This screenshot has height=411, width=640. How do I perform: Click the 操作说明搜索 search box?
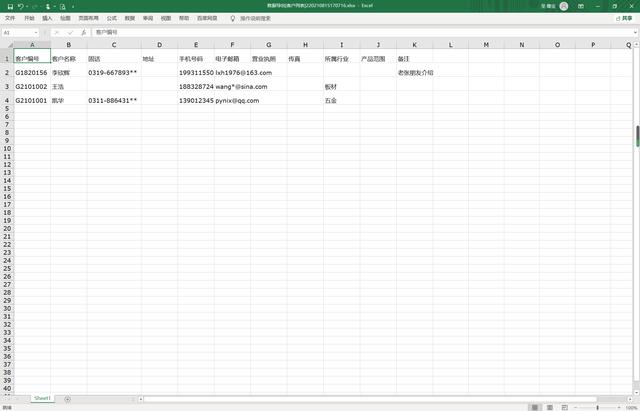tap(255, 18)
